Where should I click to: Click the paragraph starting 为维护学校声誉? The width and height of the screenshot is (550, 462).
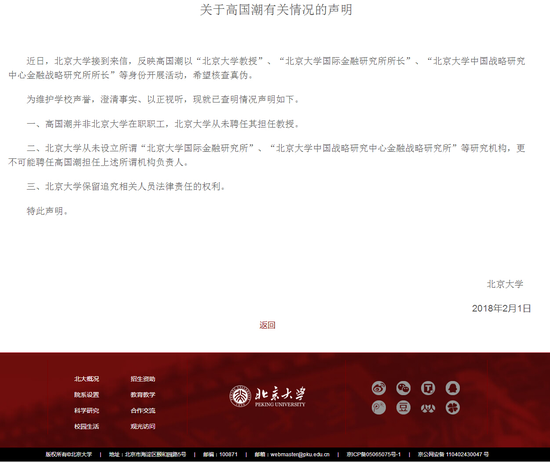point(163,99)
